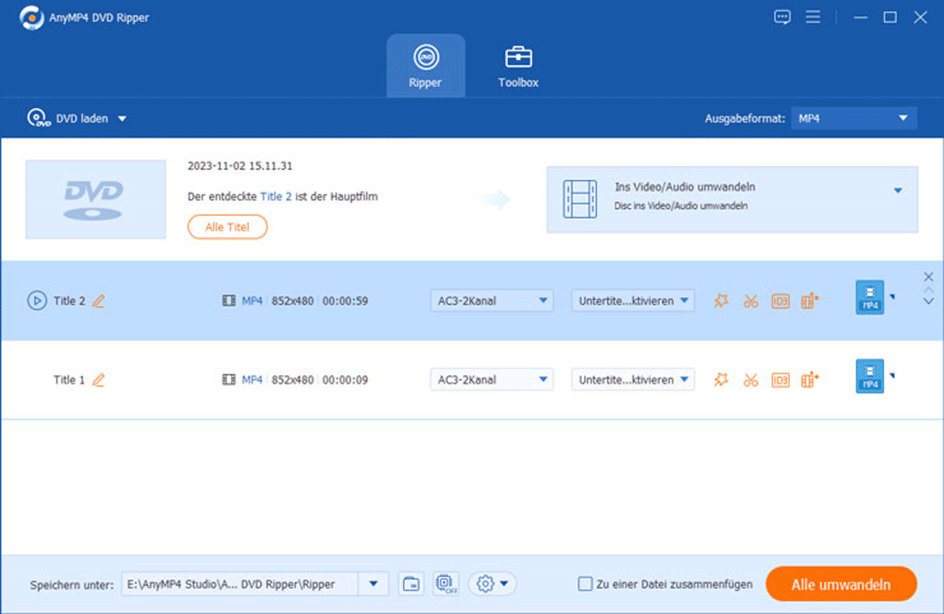
Task: Open the Toolbox tab
Action: pyautogui.click(x=518, y=66)
